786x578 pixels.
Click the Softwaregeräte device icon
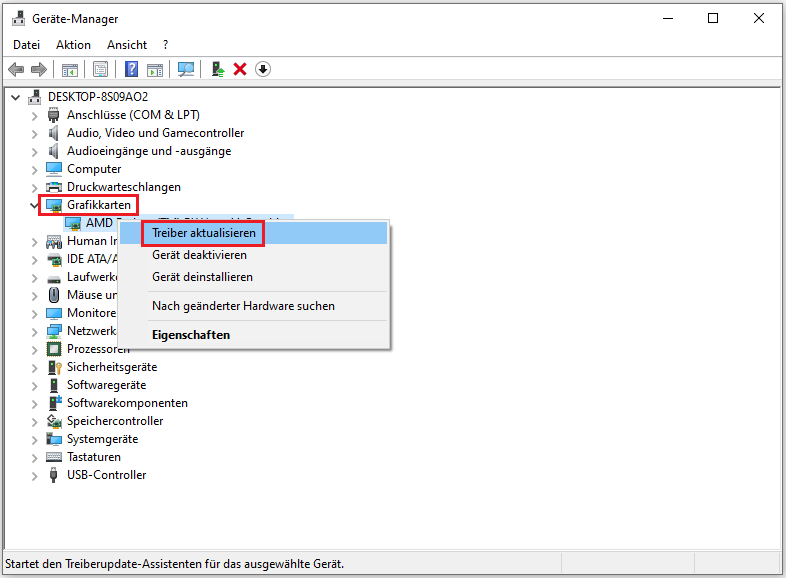[x=54, y=385]
